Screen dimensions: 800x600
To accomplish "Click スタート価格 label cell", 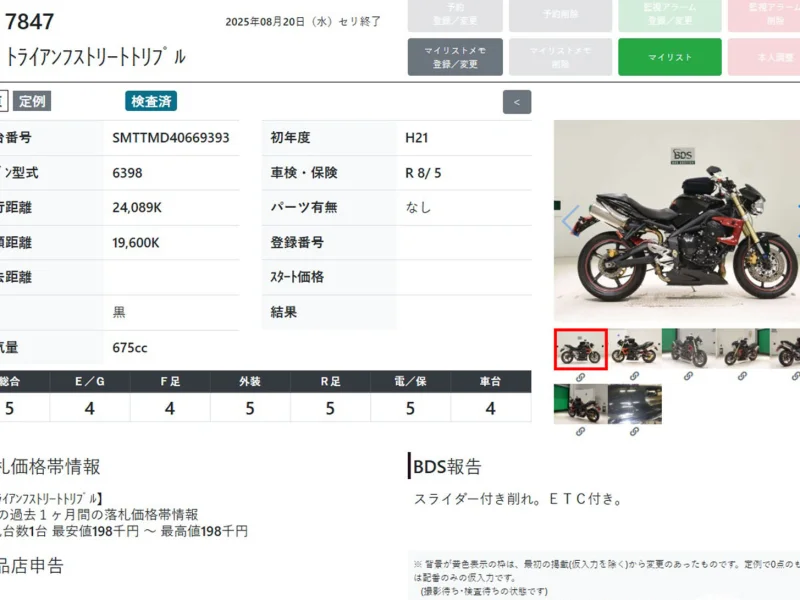I will click(x=329, y=277).
